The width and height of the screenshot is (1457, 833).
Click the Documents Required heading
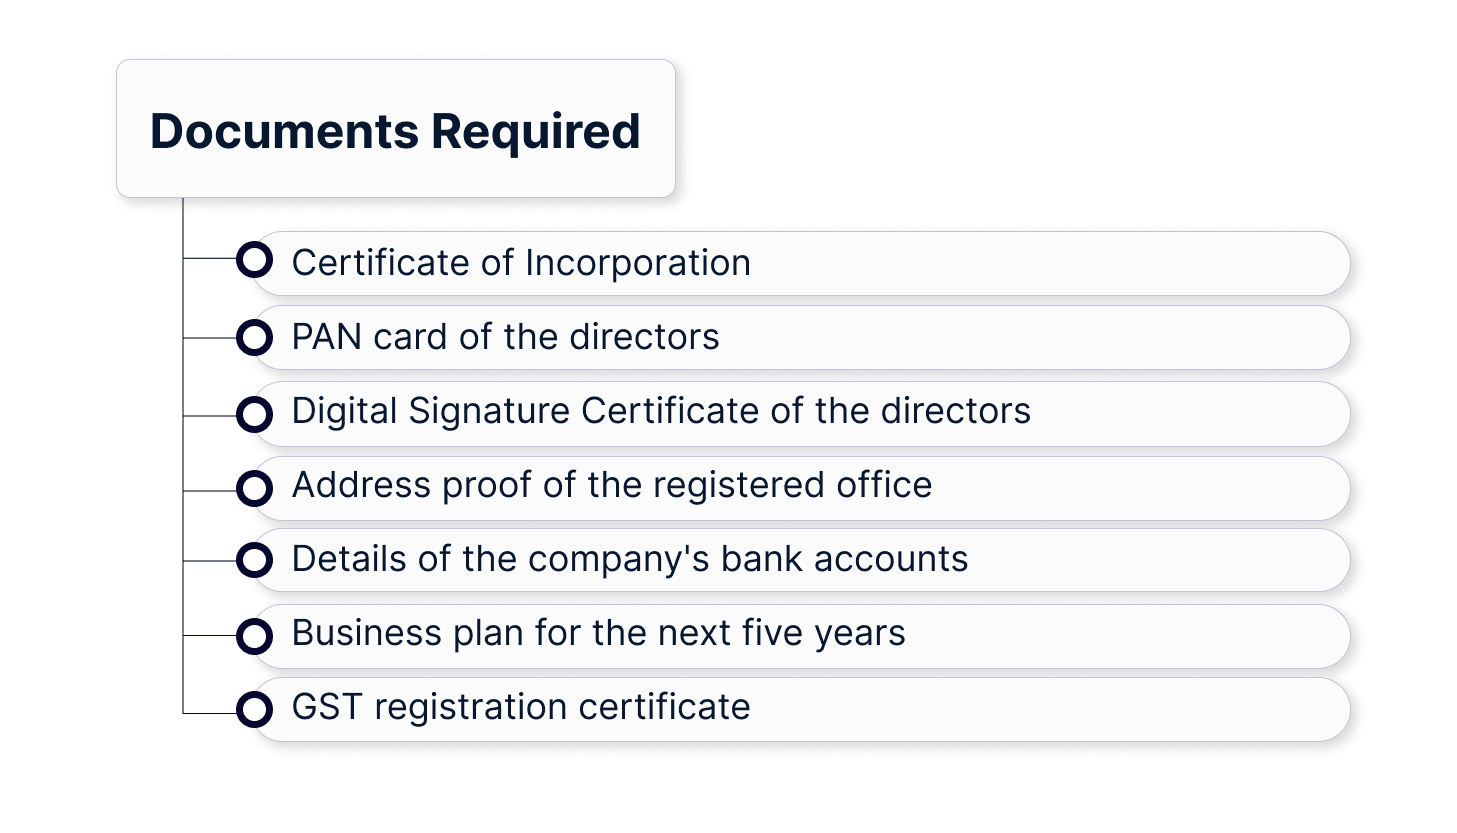(x=395, y=131)
